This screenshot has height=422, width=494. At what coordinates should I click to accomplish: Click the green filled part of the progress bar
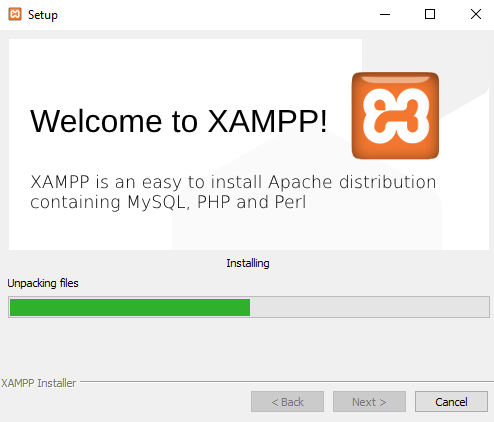click(x=130, y=307)
